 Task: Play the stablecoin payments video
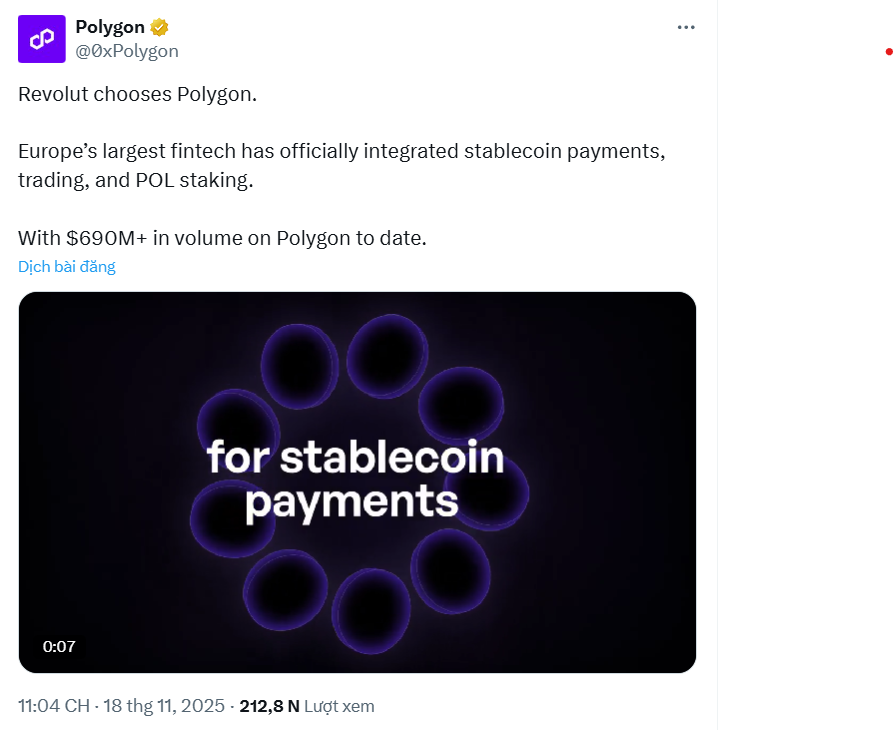[357, 482]
